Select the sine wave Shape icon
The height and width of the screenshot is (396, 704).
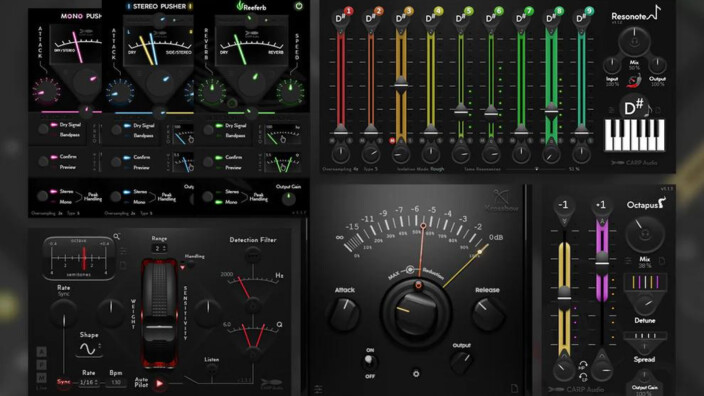pos(87,348)
